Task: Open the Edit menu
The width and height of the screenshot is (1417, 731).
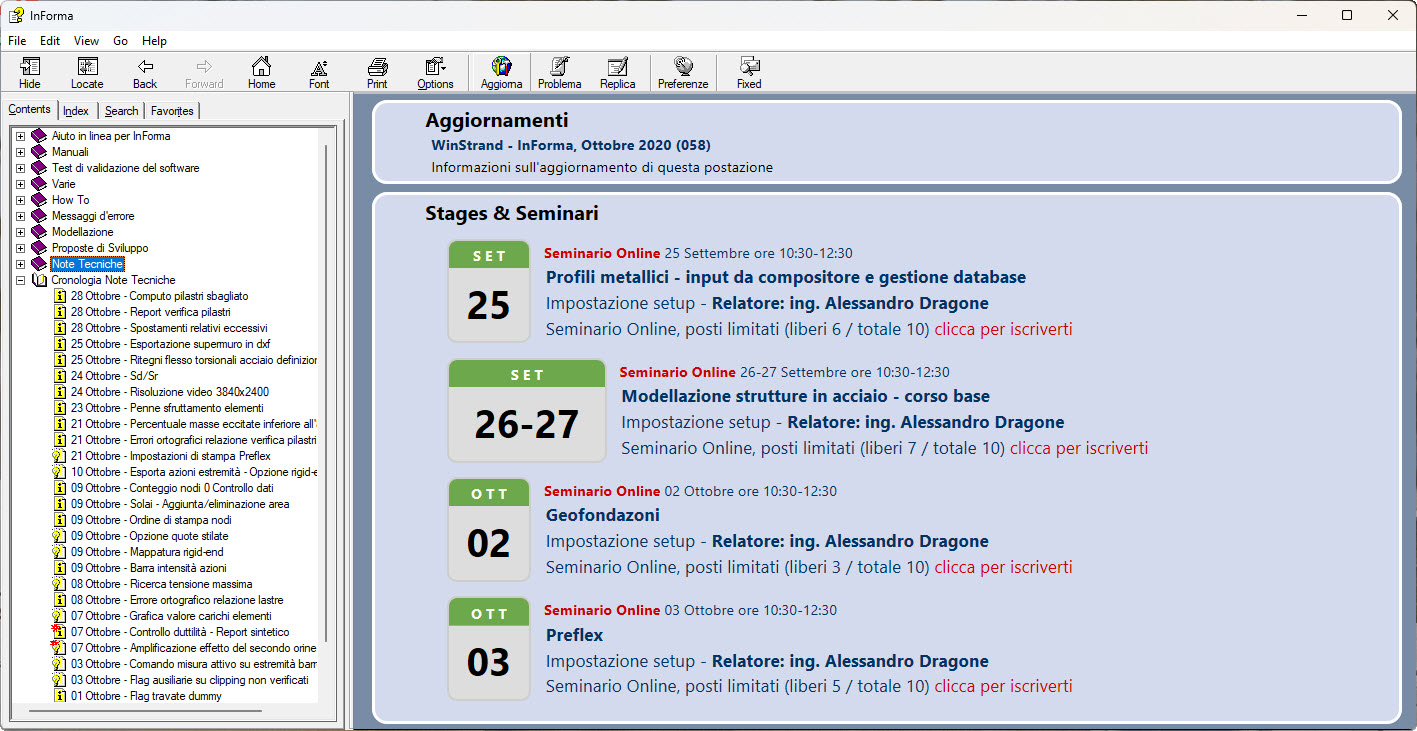Action: click(50, 41)
